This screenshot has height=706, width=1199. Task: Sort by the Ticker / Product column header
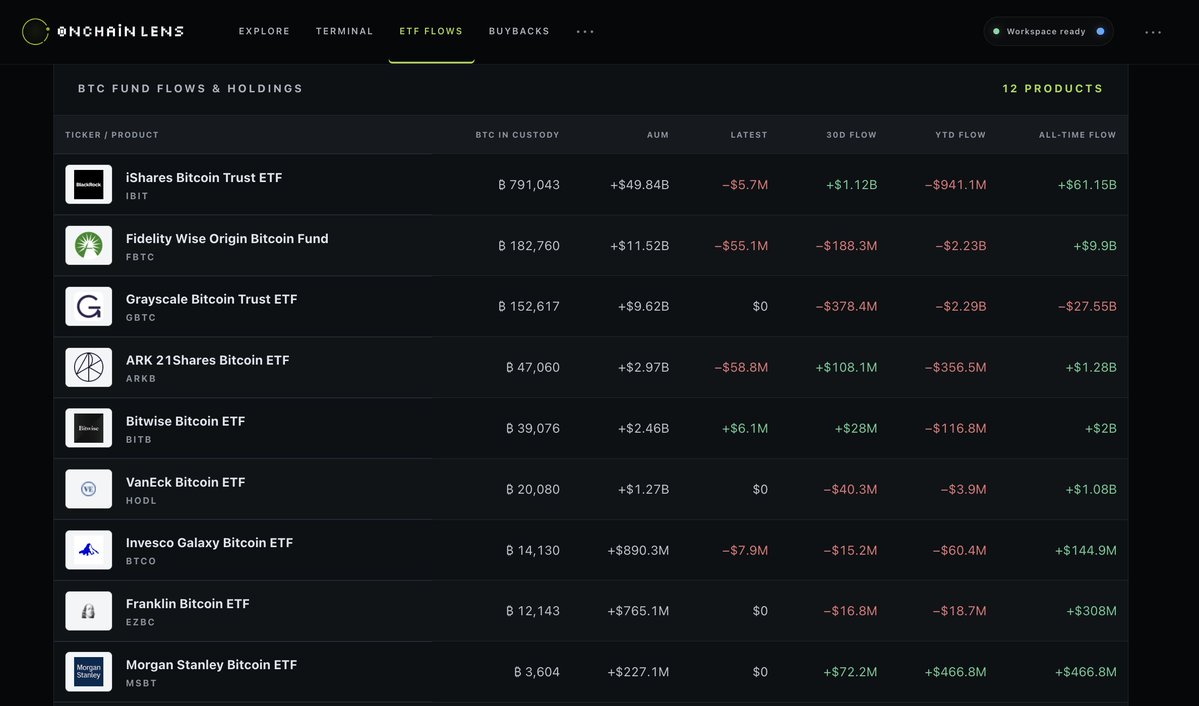pos(112,135)
